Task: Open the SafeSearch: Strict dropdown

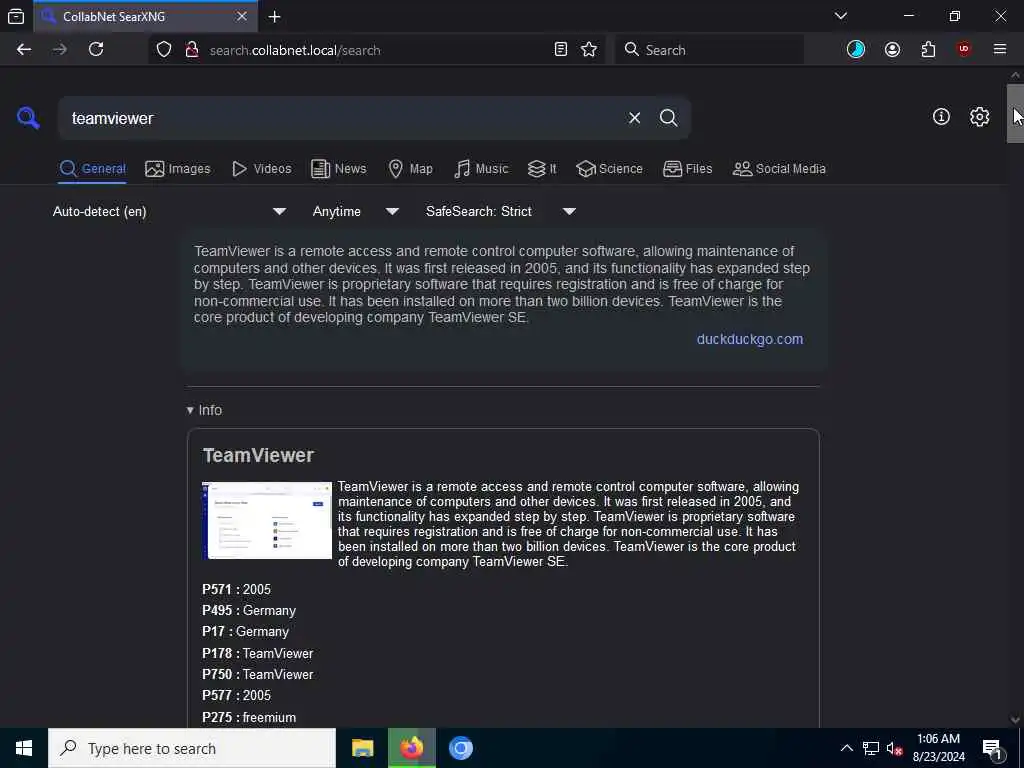Action: tap(500, 212)
